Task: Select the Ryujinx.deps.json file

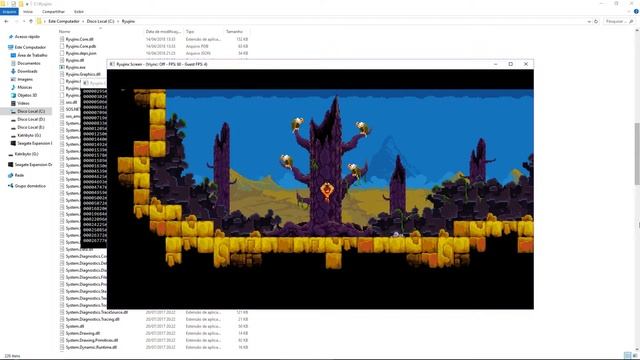Action: click(x=81, y=53)
